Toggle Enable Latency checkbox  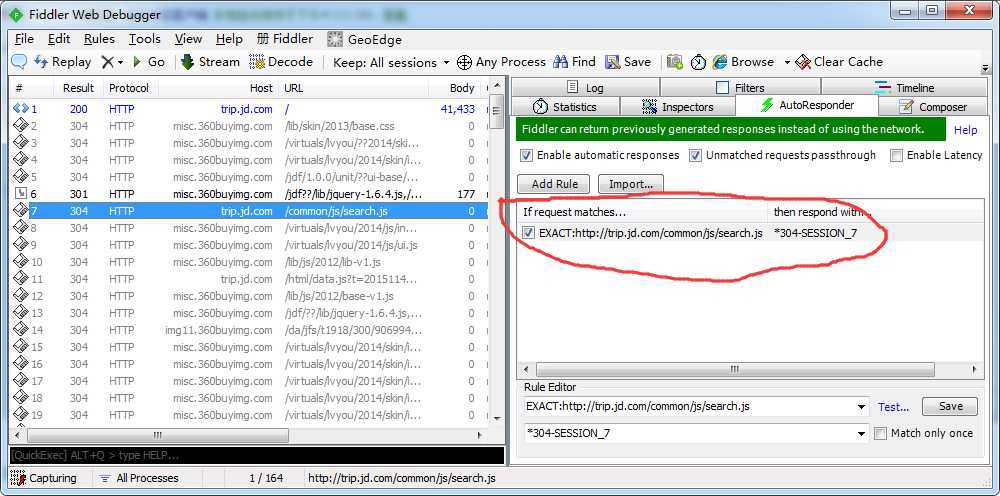tap(897, 155)
